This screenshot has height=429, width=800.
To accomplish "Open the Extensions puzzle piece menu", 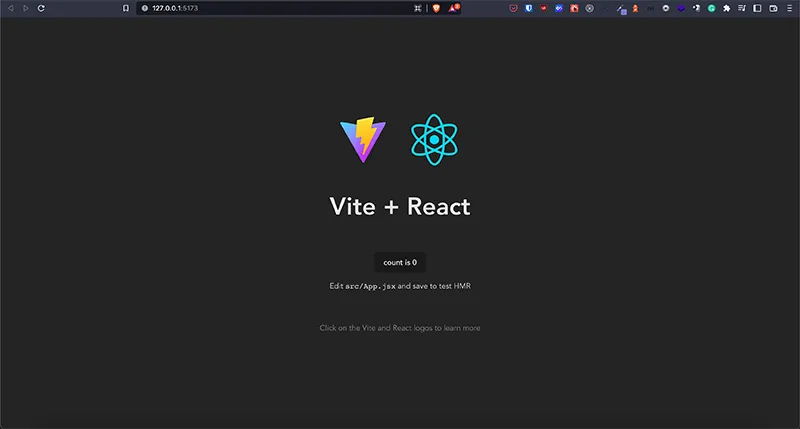I will tap(727, 8).
